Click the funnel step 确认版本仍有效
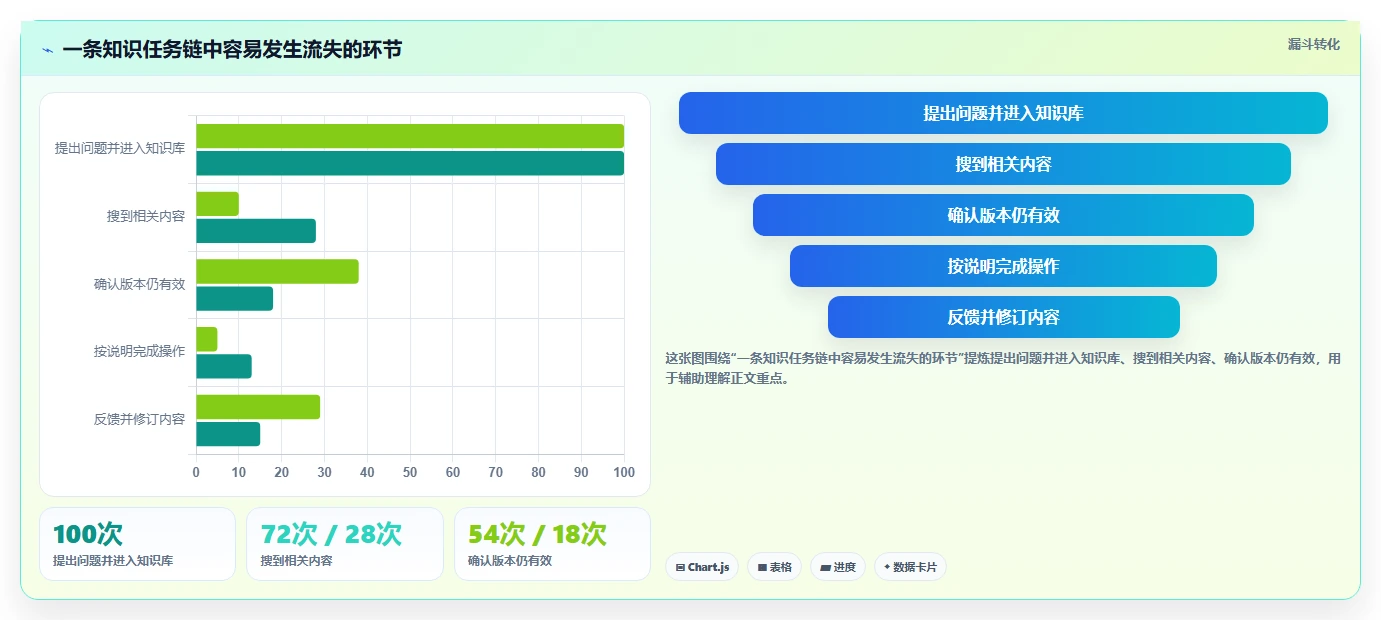1381x620 pixels. (x=1003, y=215)
